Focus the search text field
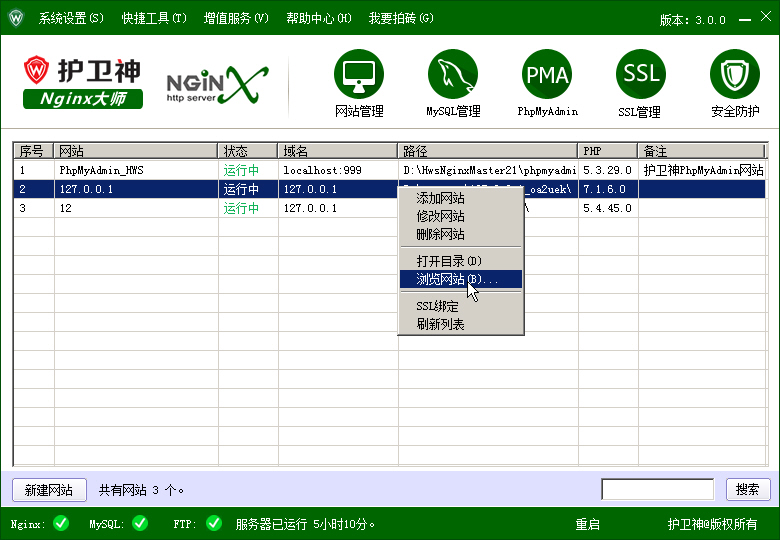This screenshot has width=780, height=540. [x=657, y=490]
